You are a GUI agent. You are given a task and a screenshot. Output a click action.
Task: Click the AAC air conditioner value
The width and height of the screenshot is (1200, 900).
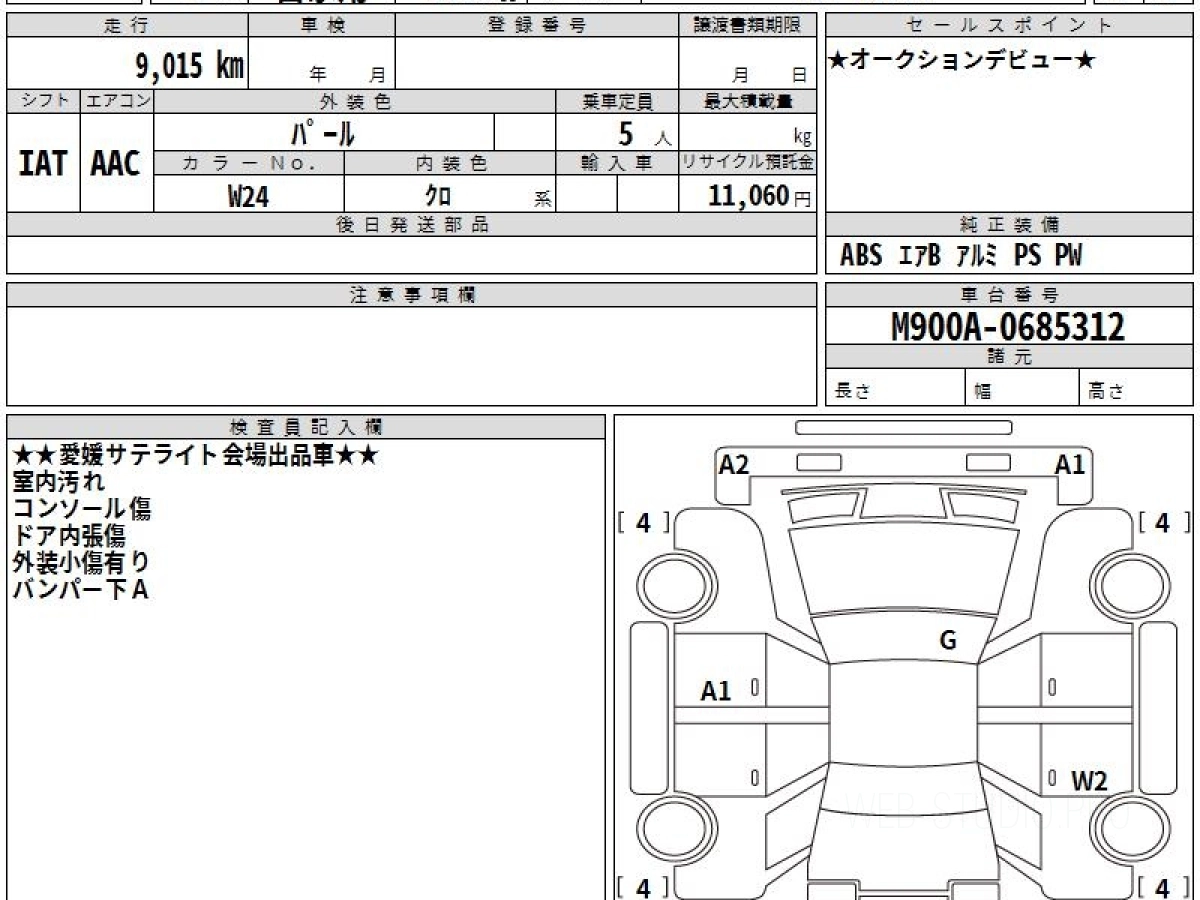(116, 163)
